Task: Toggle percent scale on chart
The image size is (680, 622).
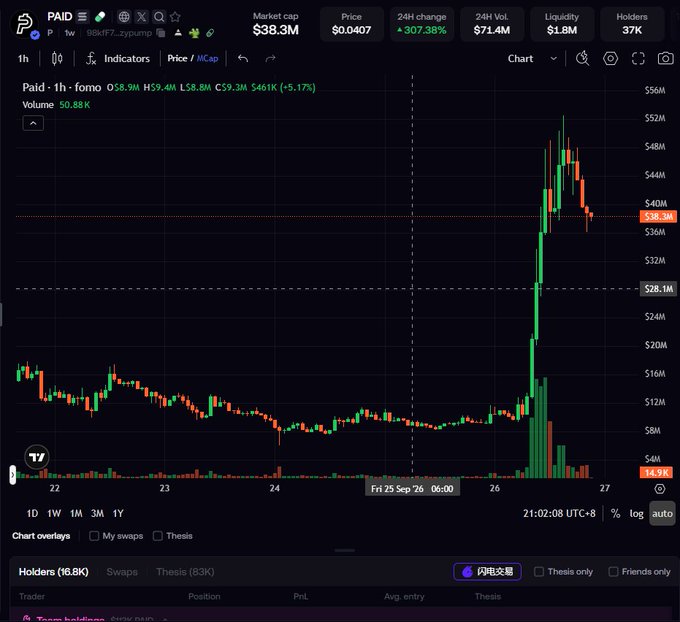Action: click(x=615, y=514)
